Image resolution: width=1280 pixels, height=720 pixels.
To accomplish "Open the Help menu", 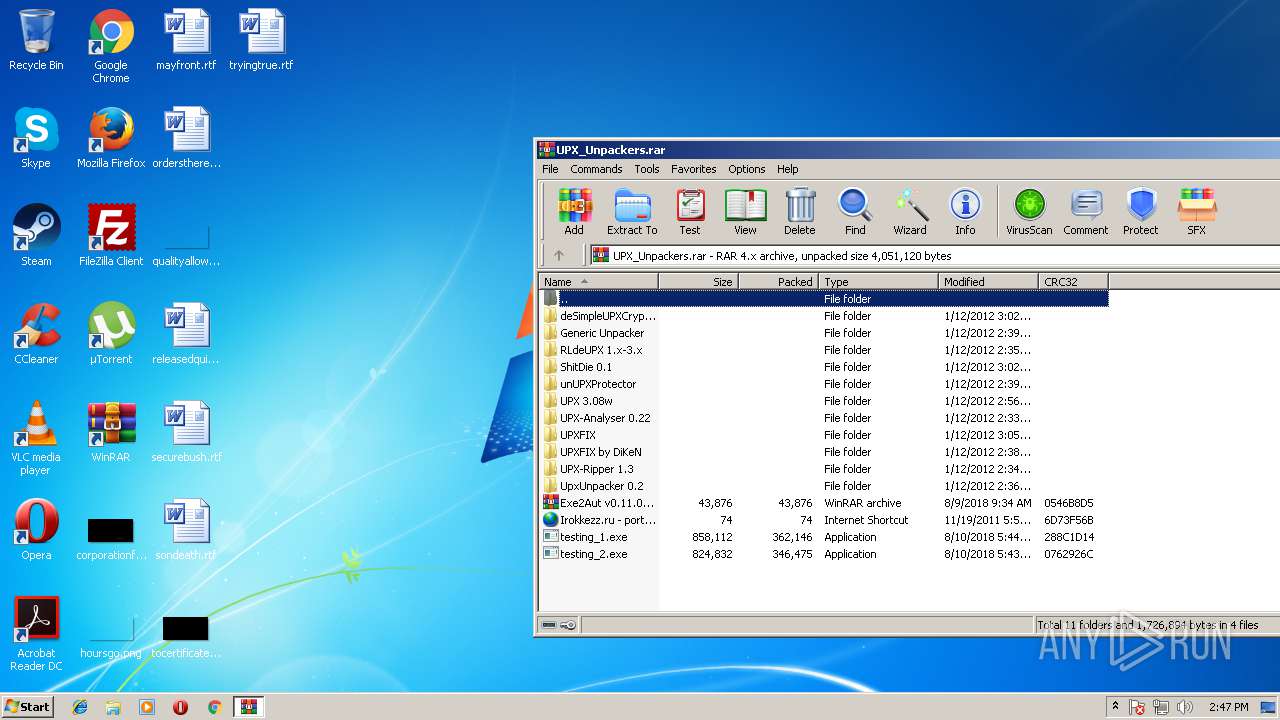I will 787,169.
